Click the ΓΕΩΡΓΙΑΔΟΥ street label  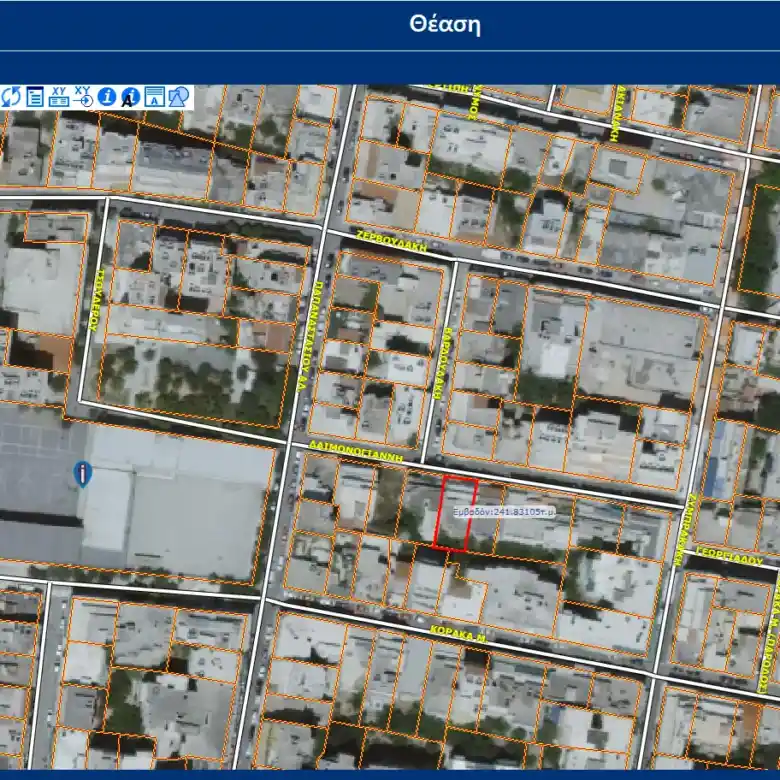[x=729, y=556]
